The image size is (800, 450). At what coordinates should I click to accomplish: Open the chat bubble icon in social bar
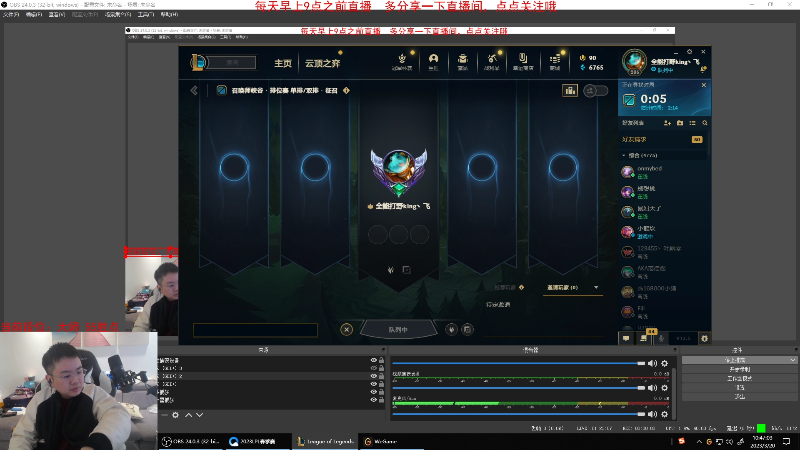click(x=626, y=338)
